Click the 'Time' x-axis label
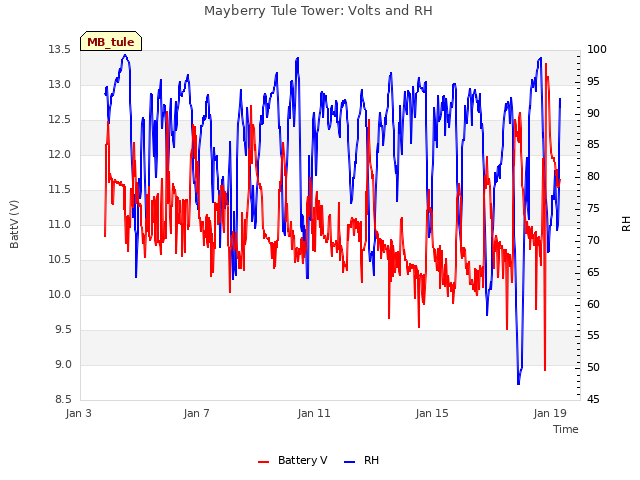 [566, 429]
